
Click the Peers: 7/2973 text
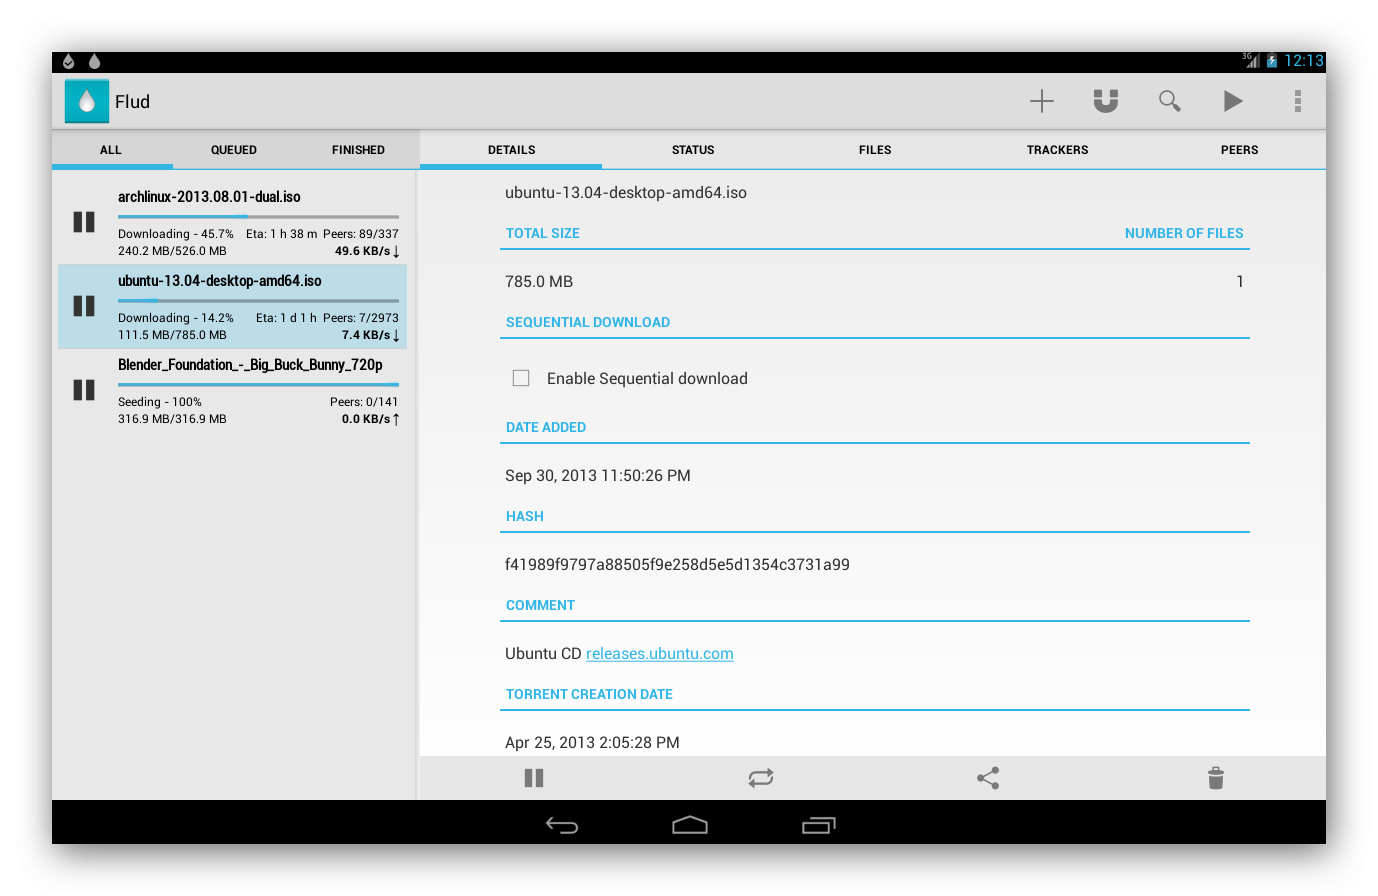pyautogui.click(x=361, y=318)
